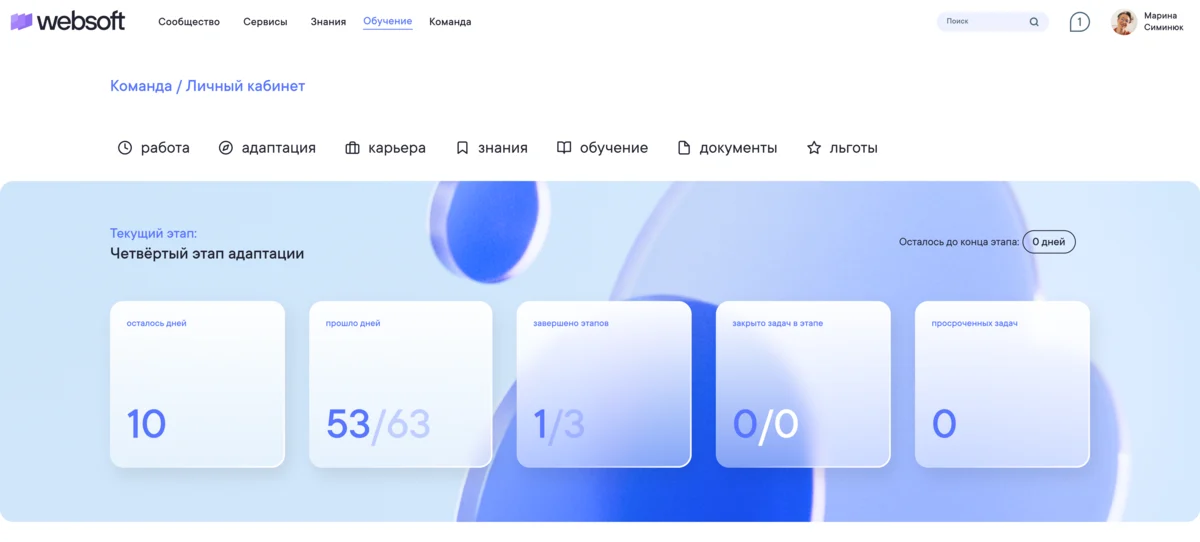Click the clock icon beside работа

pyautogui.click(x=125, y=148)
